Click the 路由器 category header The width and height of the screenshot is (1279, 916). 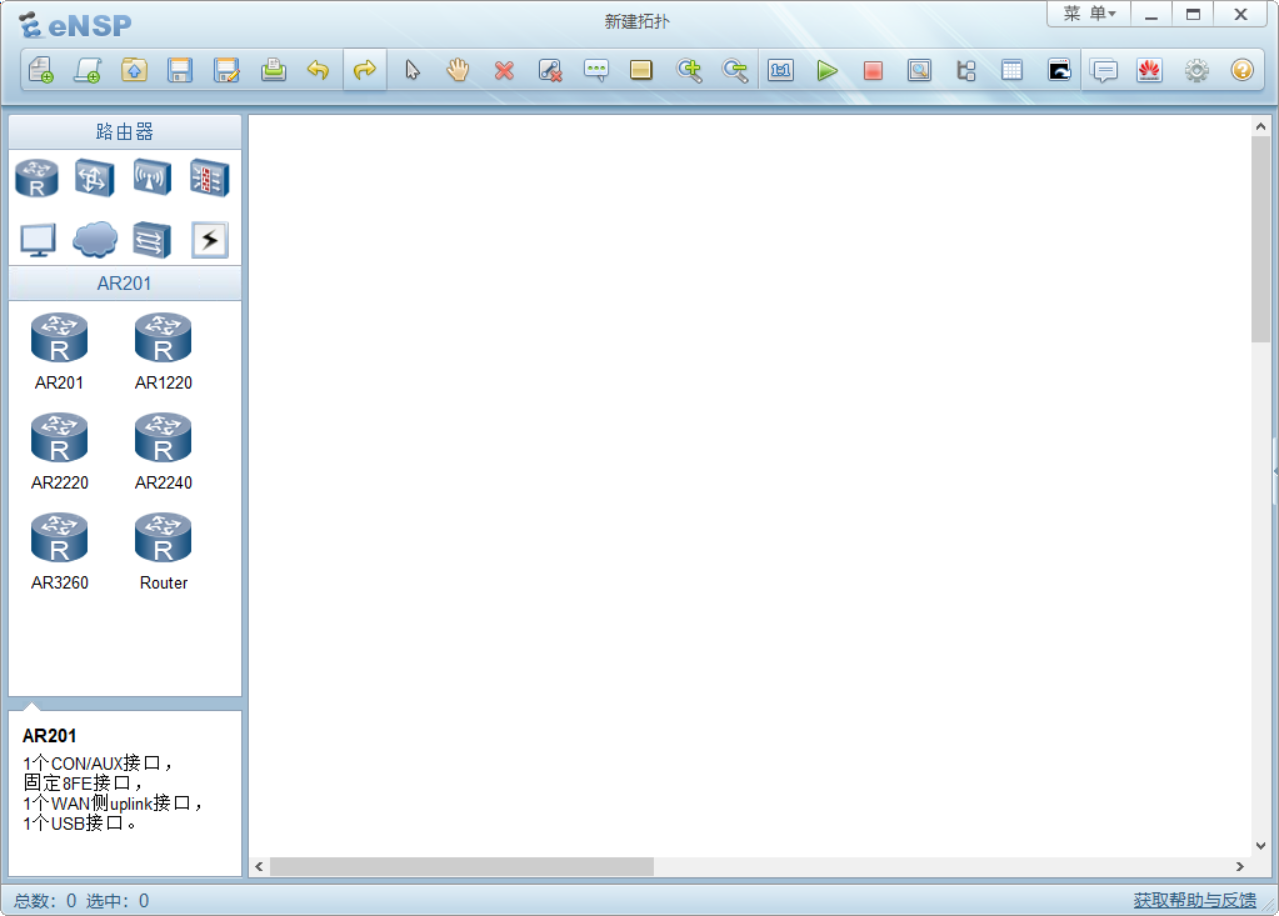tap(125, 132)
